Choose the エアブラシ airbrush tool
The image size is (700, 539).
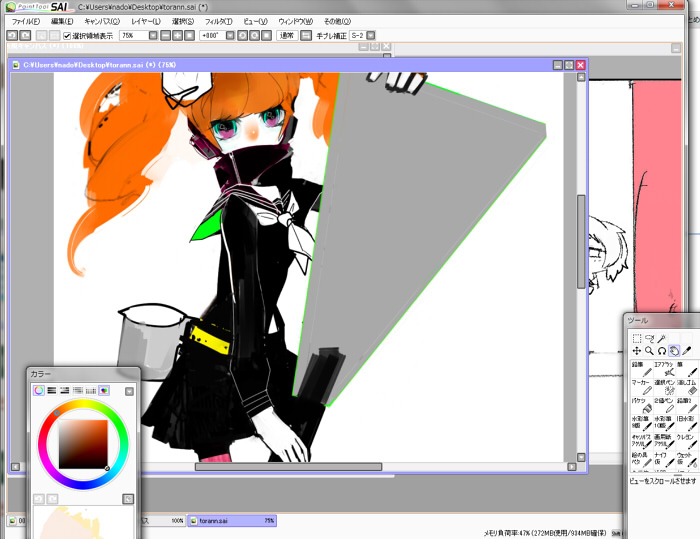tap(664, 369)
